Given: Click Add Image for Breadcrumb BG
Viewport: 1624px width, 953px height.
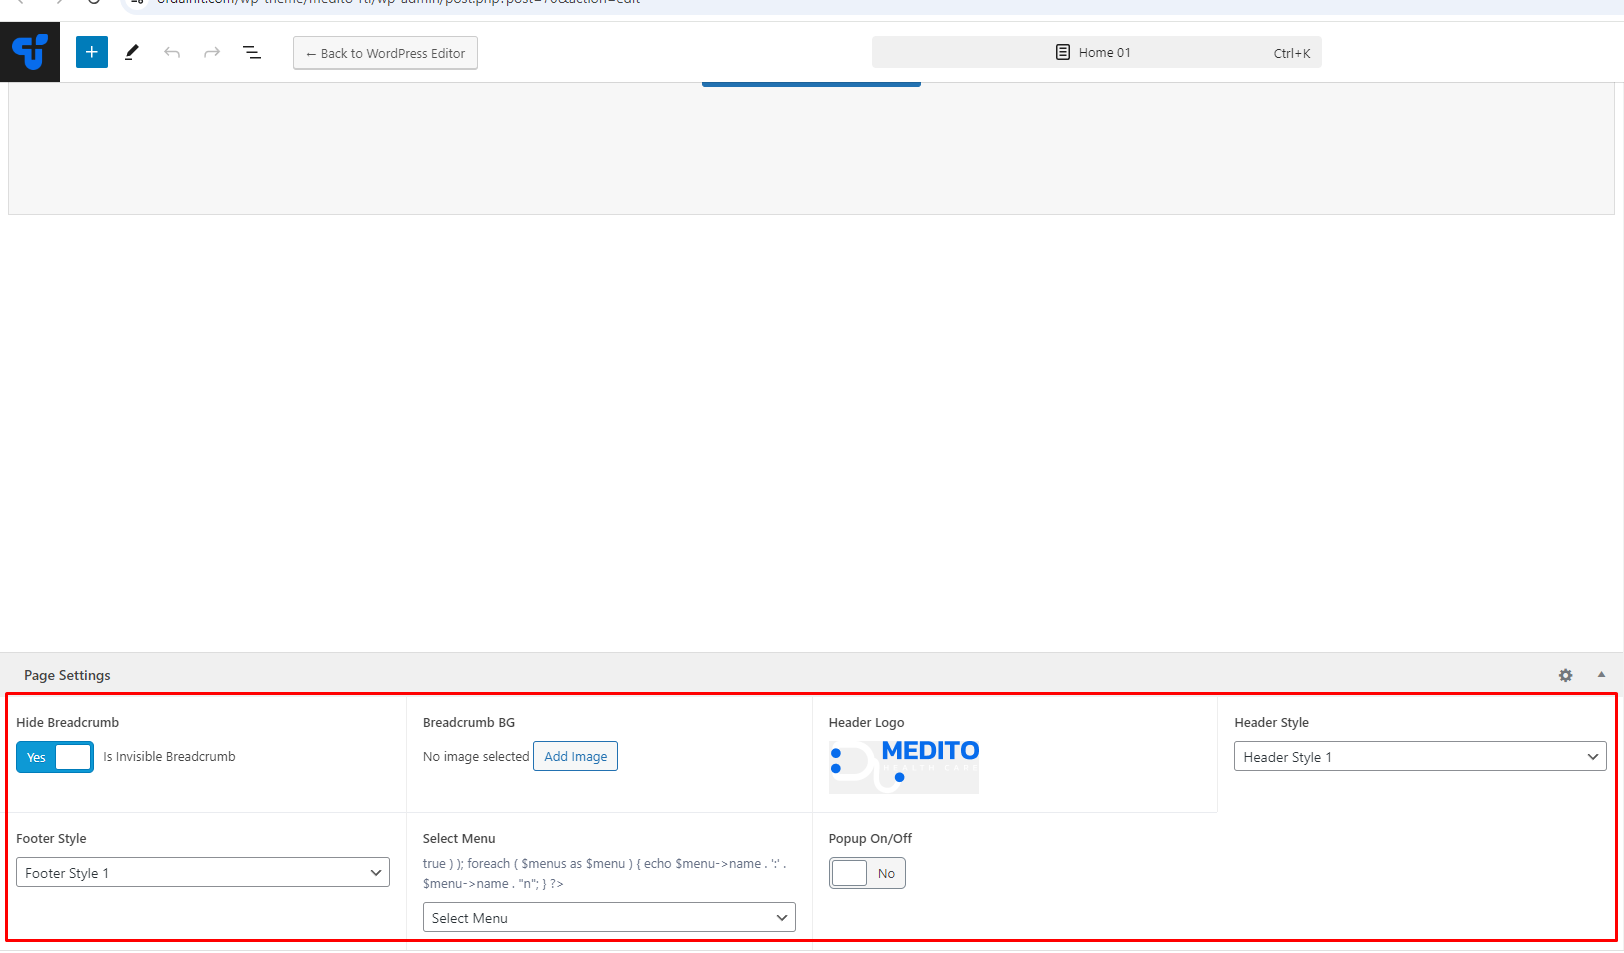Looking at the screenshot, I should (x=575, y=757).
